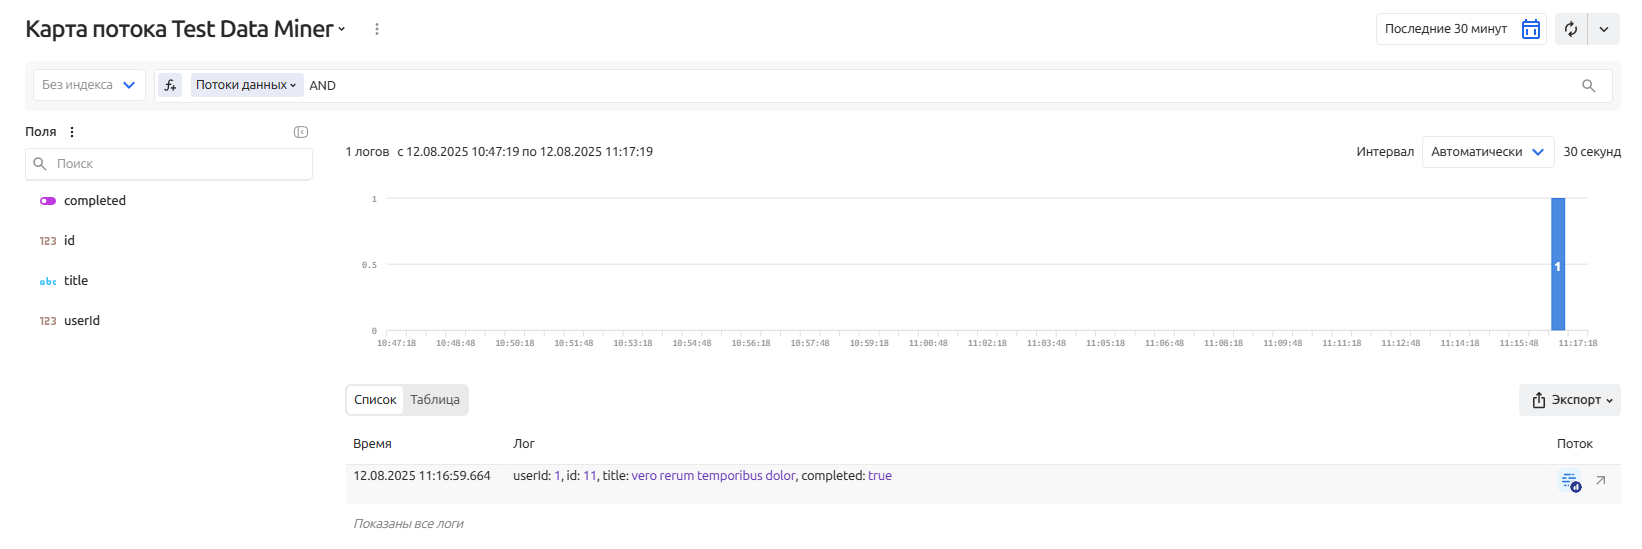
Task: Expand the refresh options dropdown arrow
Action: point(1604,29)
